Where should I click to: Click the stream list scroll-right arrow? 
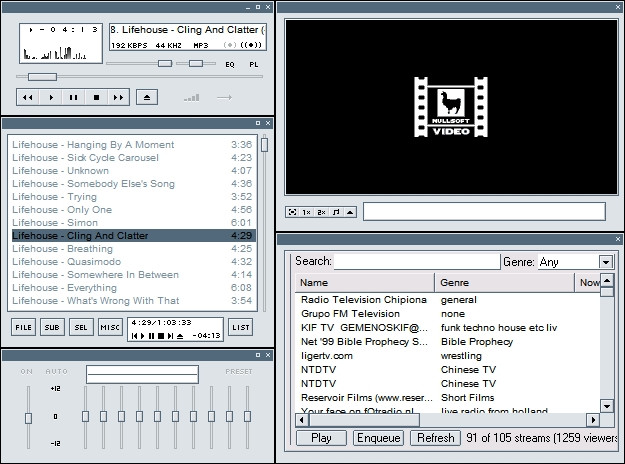click(x=593, y=420)
